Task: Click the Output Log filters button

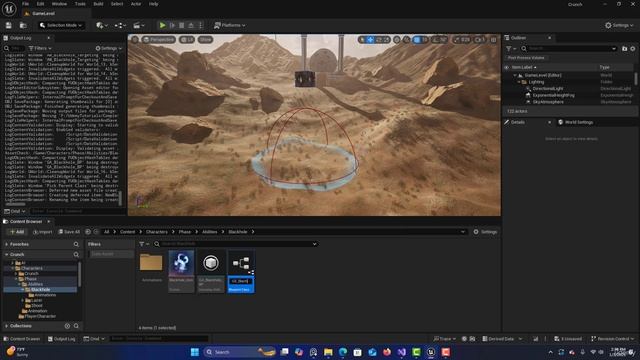Action: coord(40,48)
